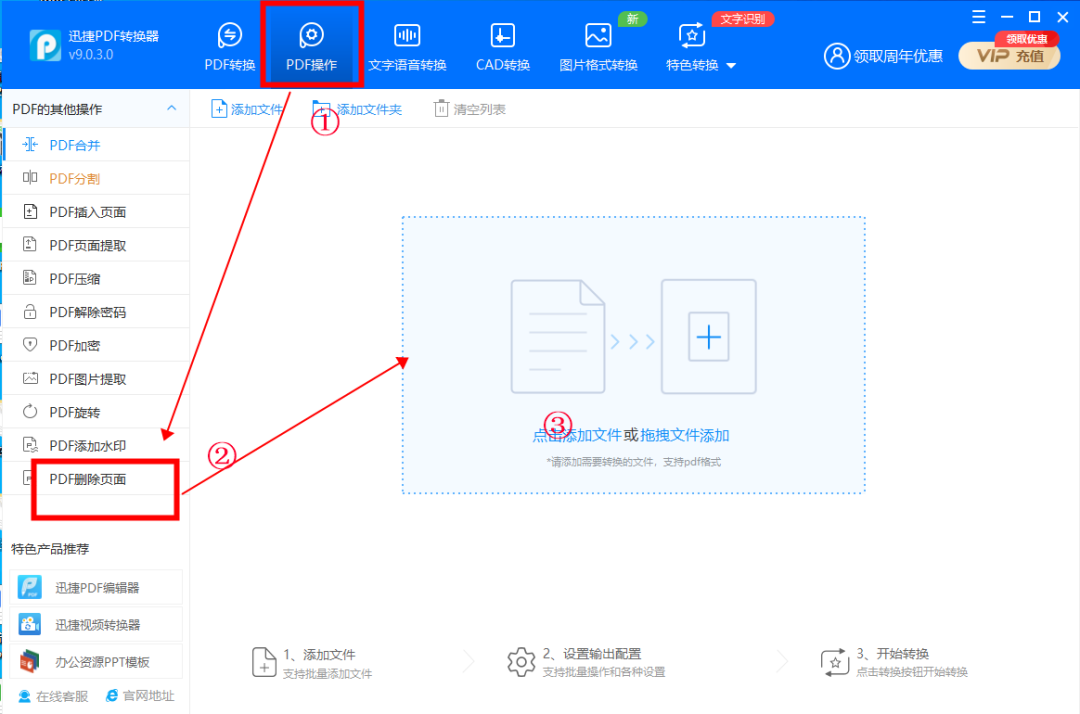The width and height of the screenshot is (1080, 714).
Task: Click the 添加文件 step icon at bottom
Action: coord(264,662)
